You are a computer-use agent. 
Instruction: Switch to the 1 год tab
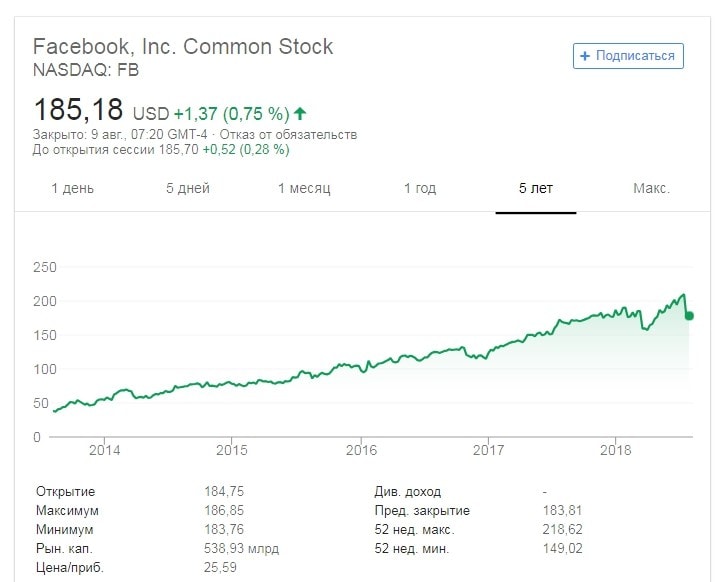pos(420,188)
